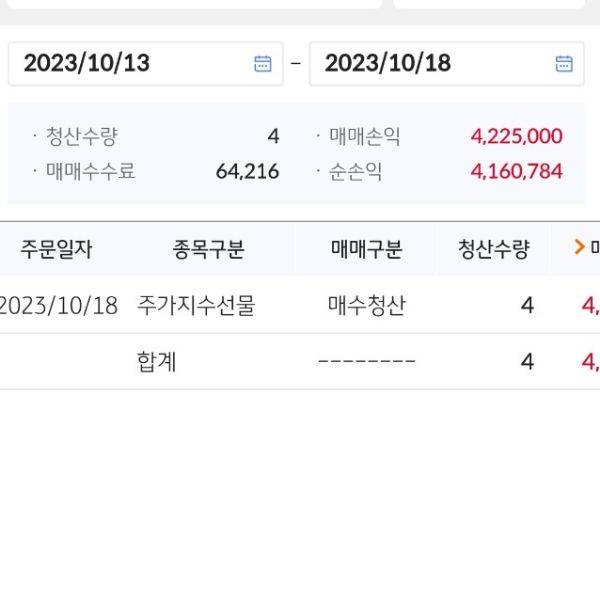Select the 종목구분 column header
The height and width of the screenshot is (600, 600).
(x=209, y=249)
